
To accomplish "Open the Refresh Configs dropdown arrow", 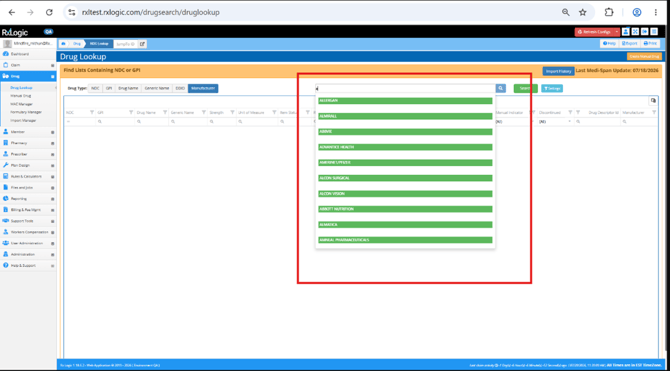I will tap(617, 32).
